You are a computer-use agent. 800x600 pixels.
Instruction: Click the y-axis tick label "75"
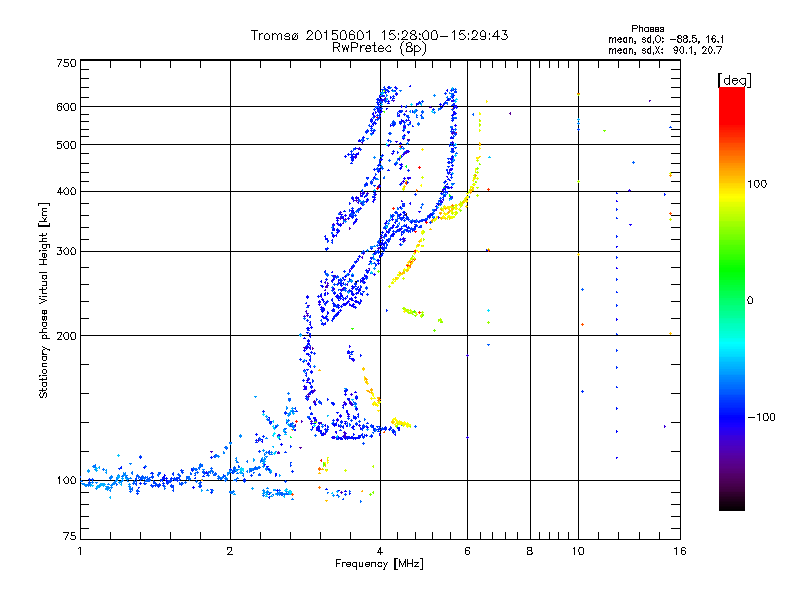70,536
